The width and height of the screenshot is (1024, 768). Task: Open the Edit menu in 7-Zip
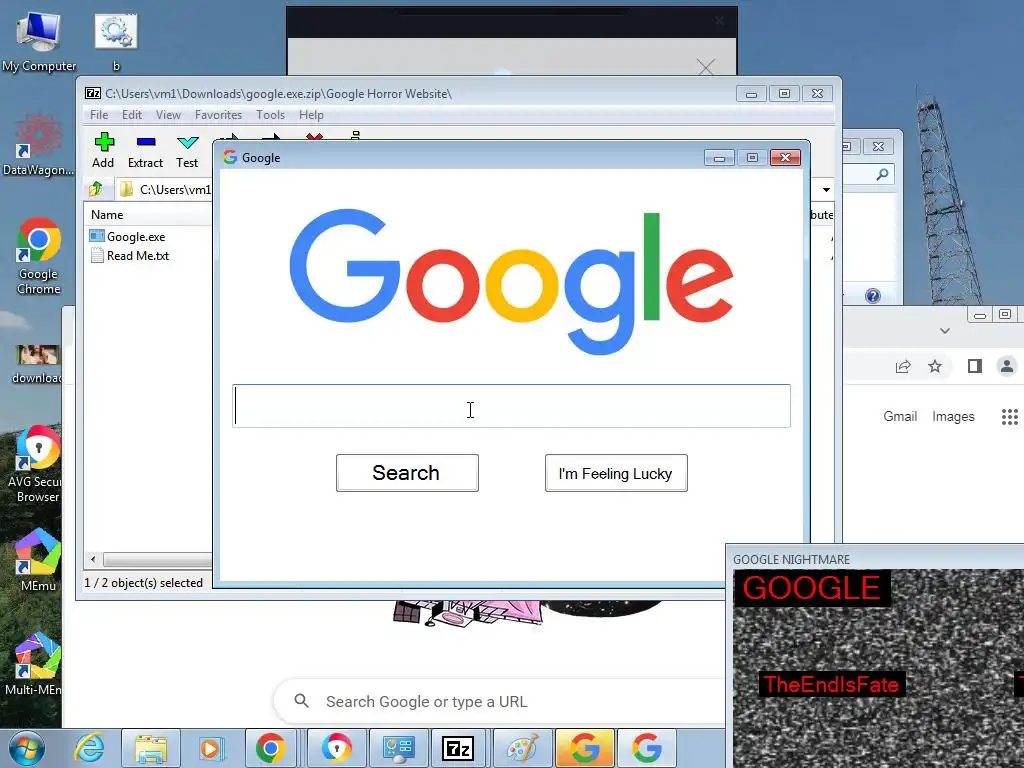tap(132, 115)
